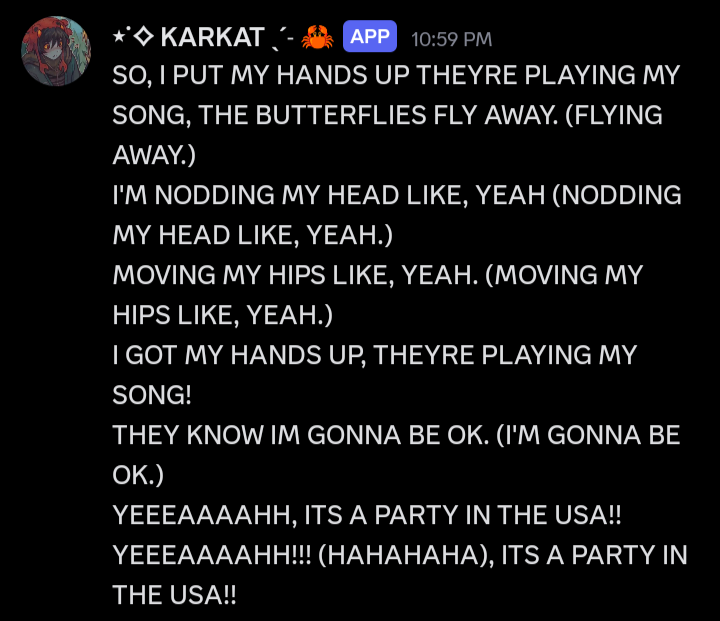
Task: Click the line starting "SO, I PUT MY HANDS UP"
Action: (x=396, y=75)
